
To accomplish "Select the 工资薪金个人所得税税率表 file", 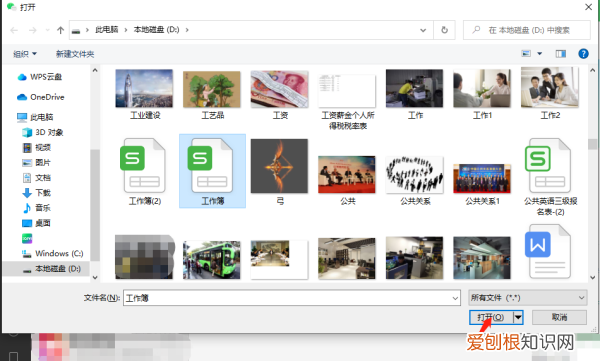I will pos(347,91).
